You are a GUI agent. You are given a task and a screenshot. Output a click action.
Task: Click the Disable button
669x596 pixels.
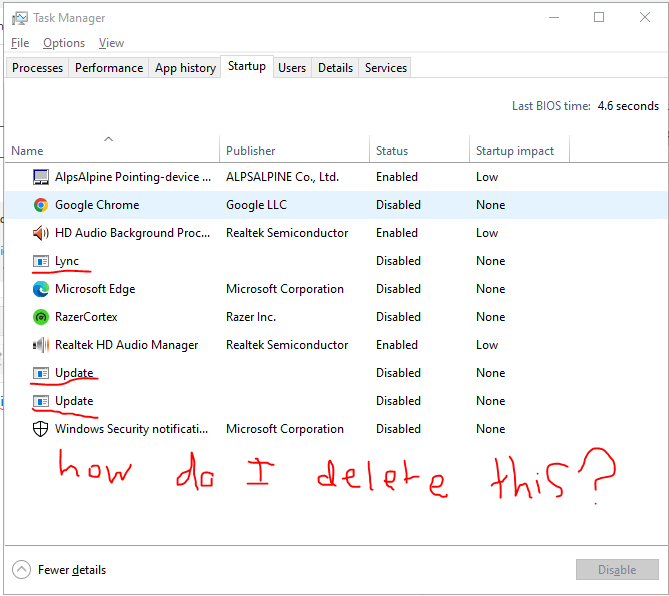pyautogui.click(x=617, y=570)
